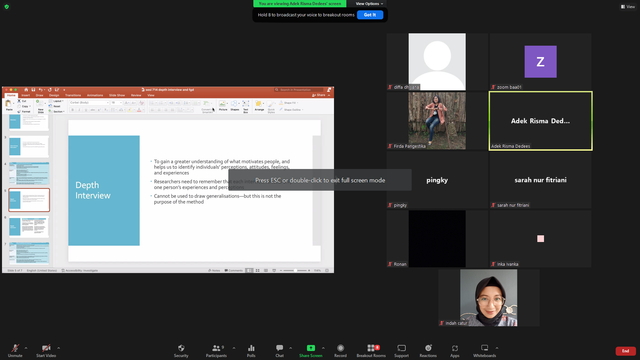Select the pingky participant tile
The image size is (640, 360).
pos(437,180)
